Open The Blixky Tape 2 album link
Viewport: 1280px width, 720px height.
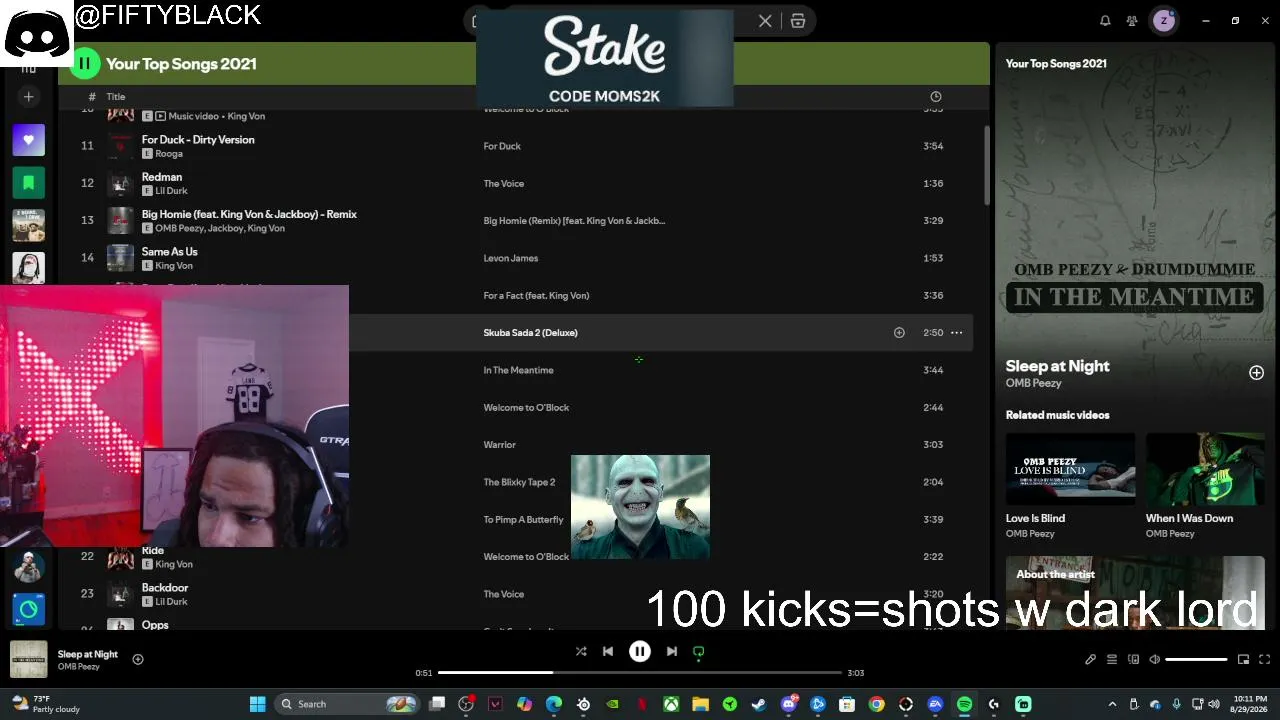click(x=519, y=482)
